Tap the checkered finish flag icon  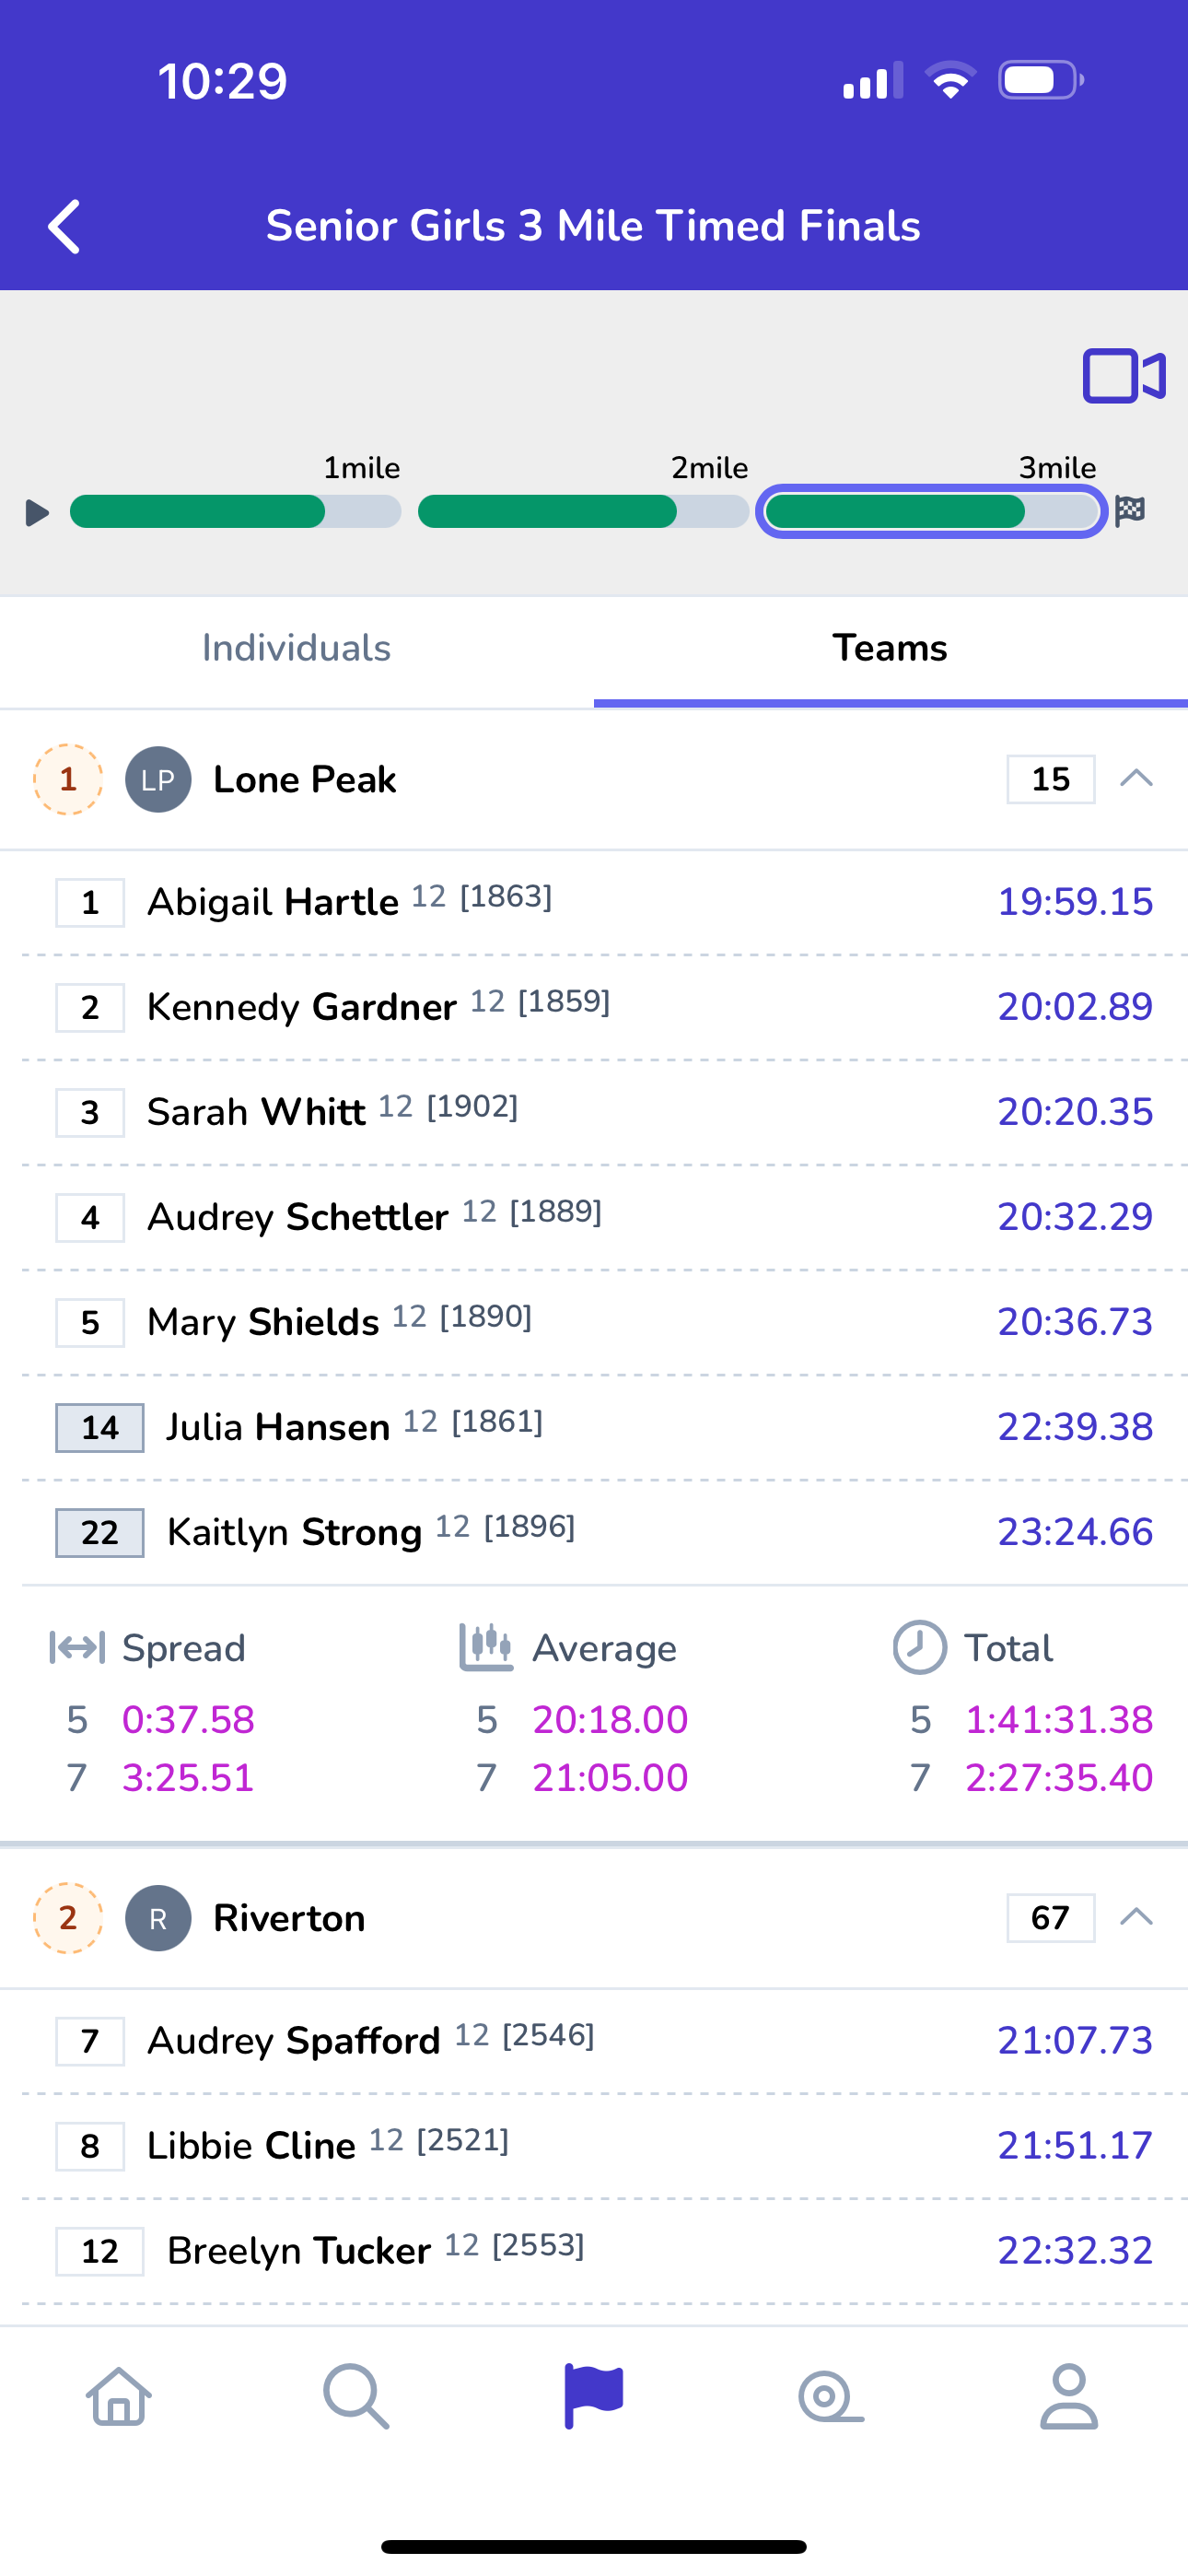1130,510
